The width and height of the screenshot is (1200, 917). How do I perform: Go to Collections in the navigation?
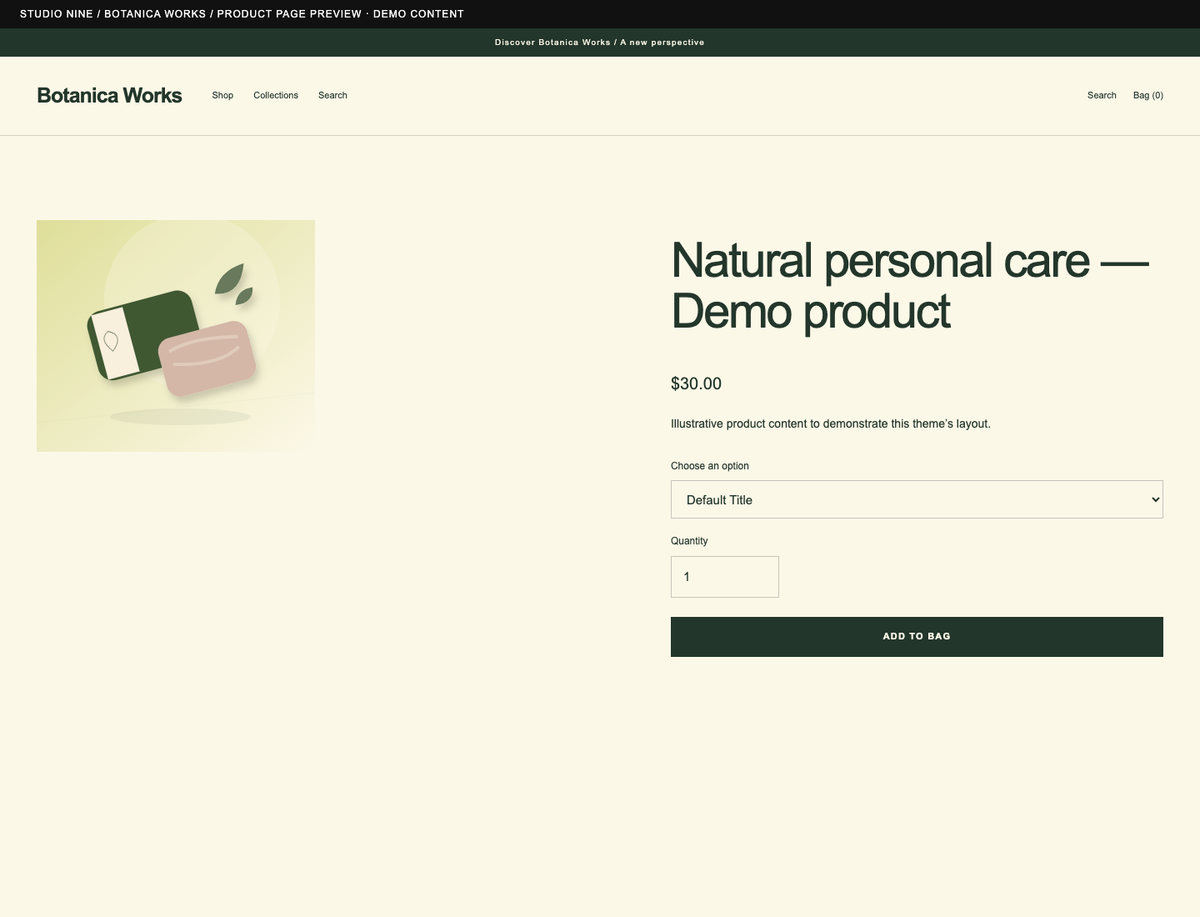[276, 95]
